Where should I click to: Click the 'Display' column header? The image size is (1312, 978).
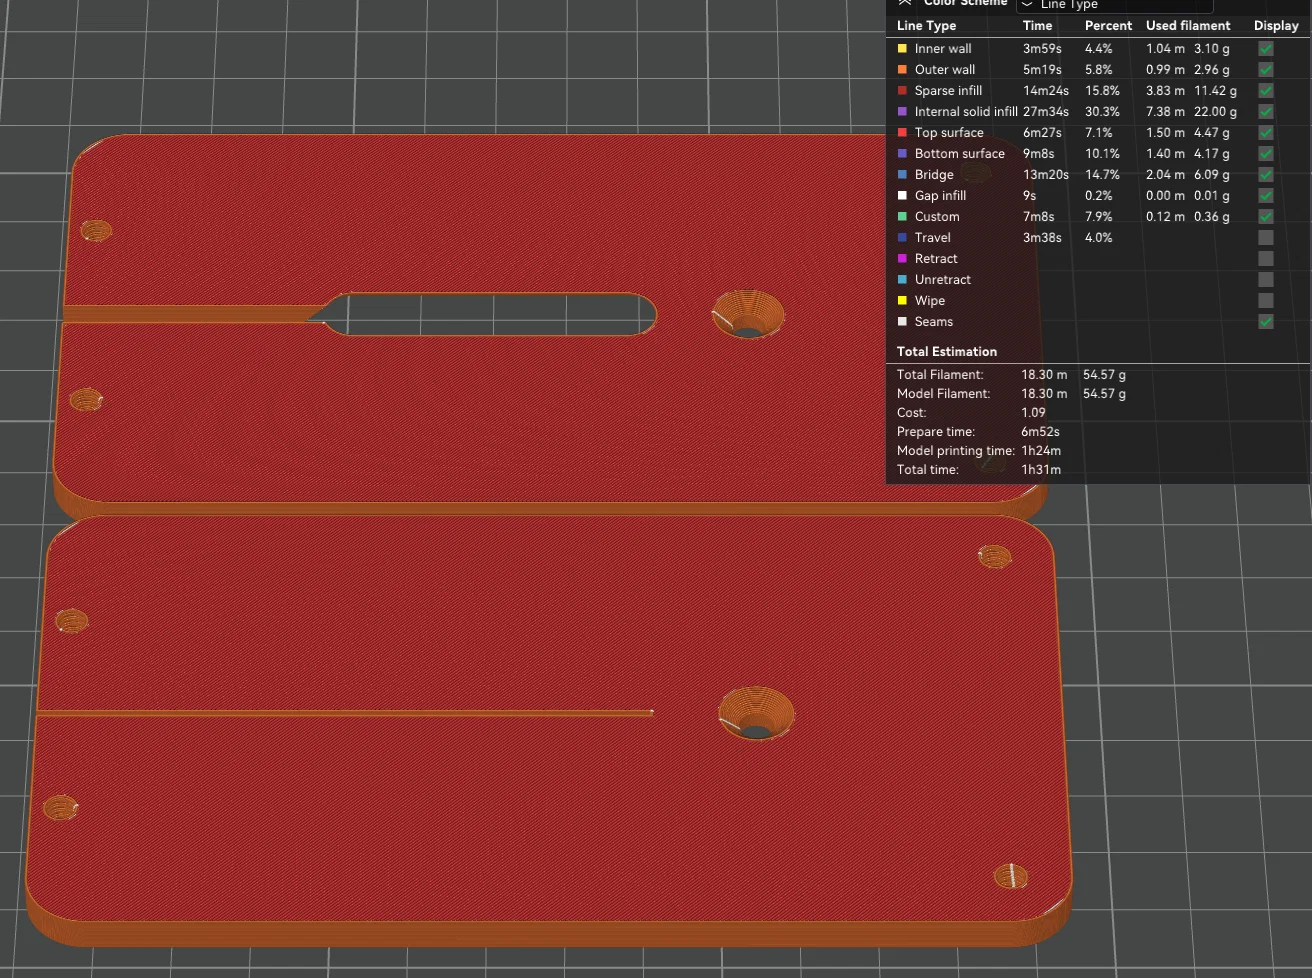[x=1276, y=26]
